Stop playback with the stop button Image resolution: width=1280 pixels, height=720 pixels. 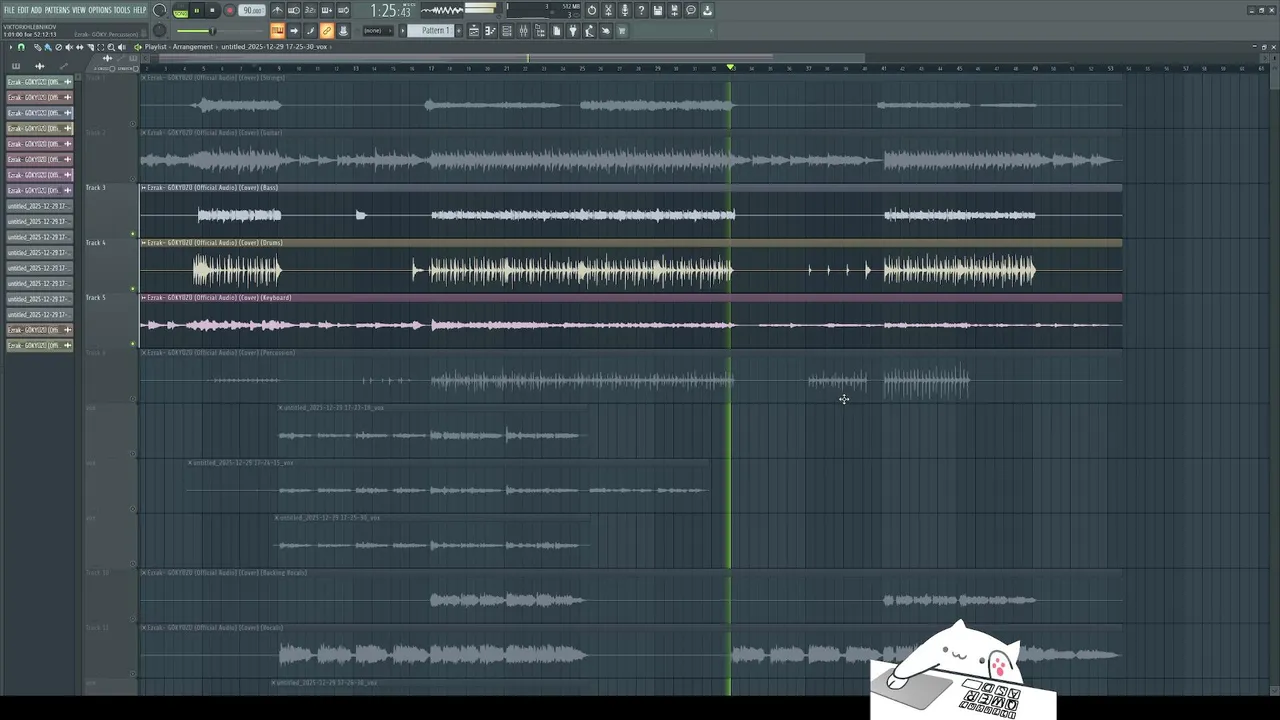(212, 11)
